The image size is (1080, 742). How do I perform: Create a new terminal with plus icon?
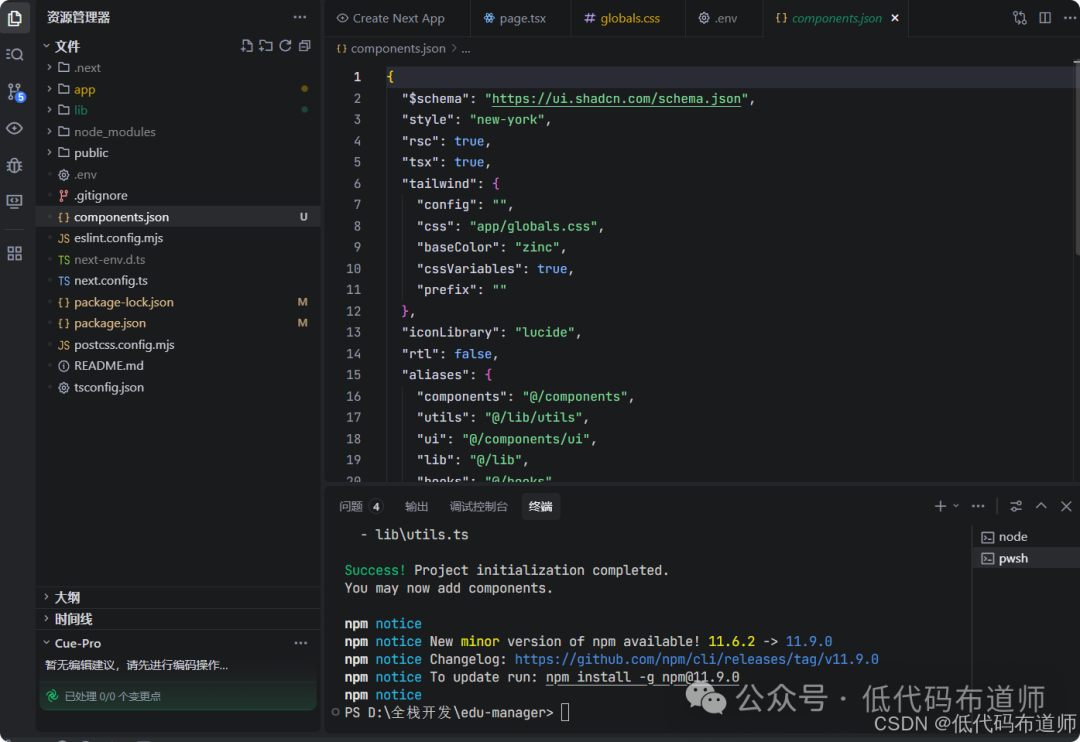(x=940, y=506)
